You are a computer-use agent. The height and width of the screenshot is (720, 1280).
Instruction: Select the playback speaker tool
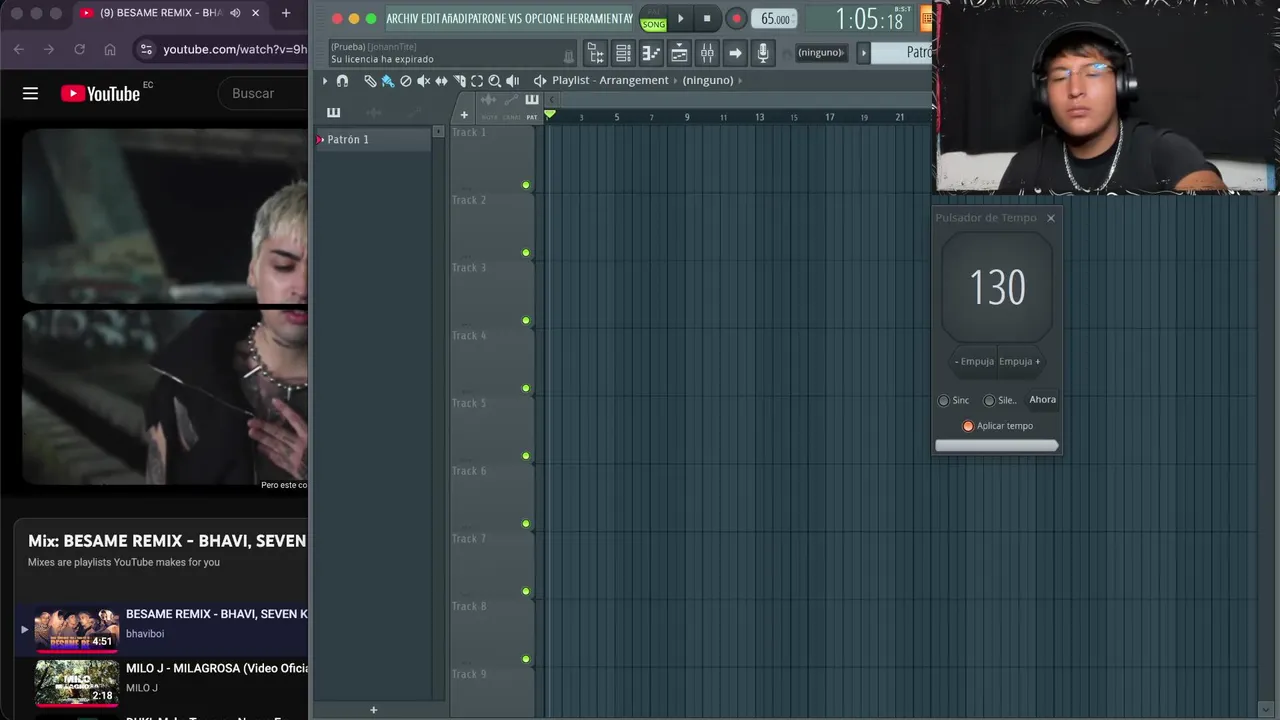(512, 81)
